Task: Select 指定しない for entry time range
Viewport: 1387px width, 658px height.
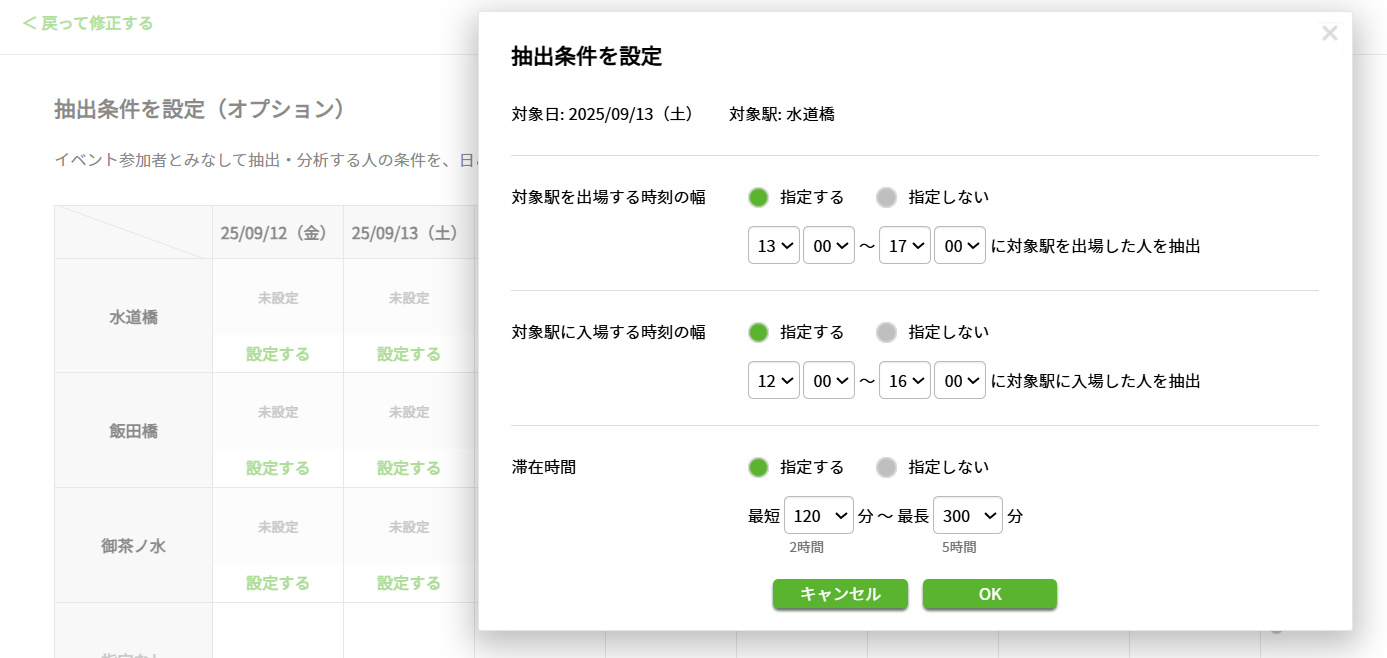Action: click(886, 332)
